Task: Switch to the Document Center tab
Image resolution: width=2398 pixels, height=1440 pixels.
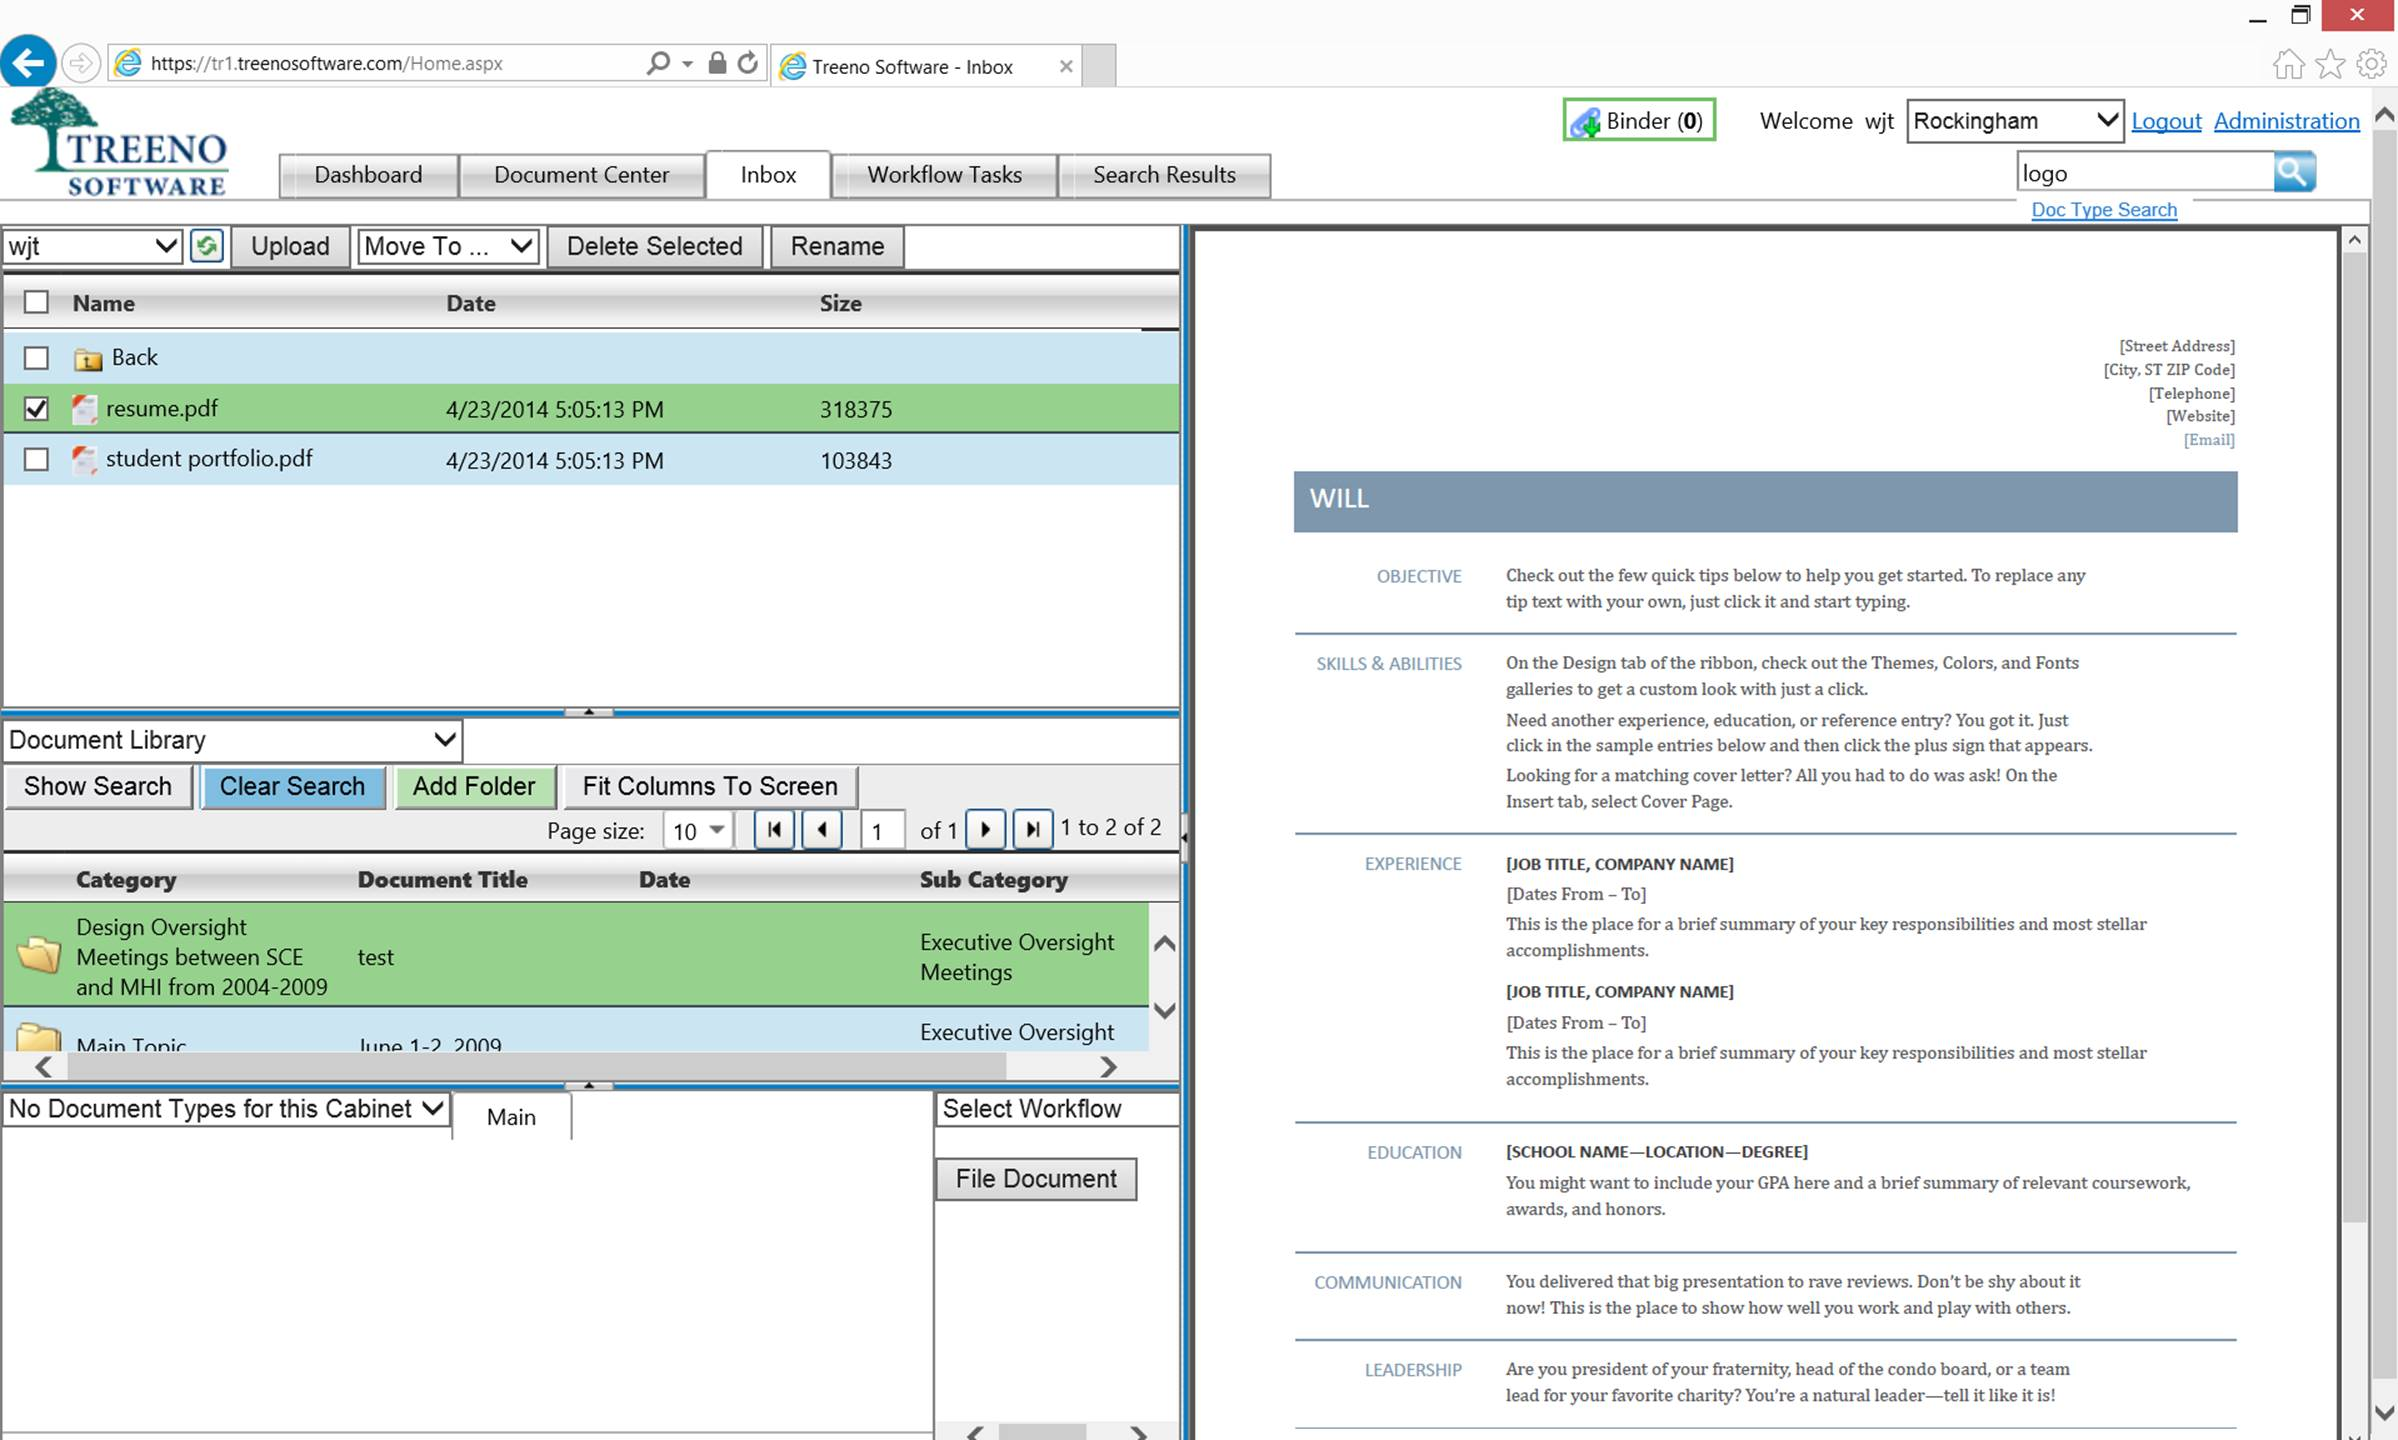Action: (581, 175)
